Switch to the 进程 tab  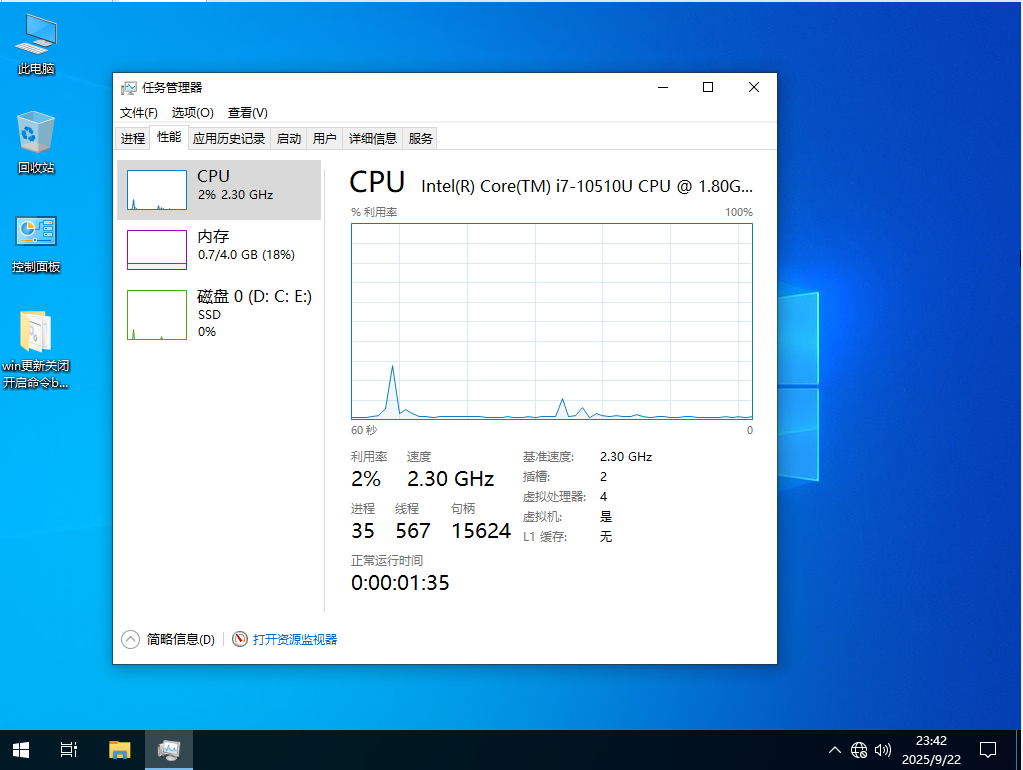click(133, 138)
